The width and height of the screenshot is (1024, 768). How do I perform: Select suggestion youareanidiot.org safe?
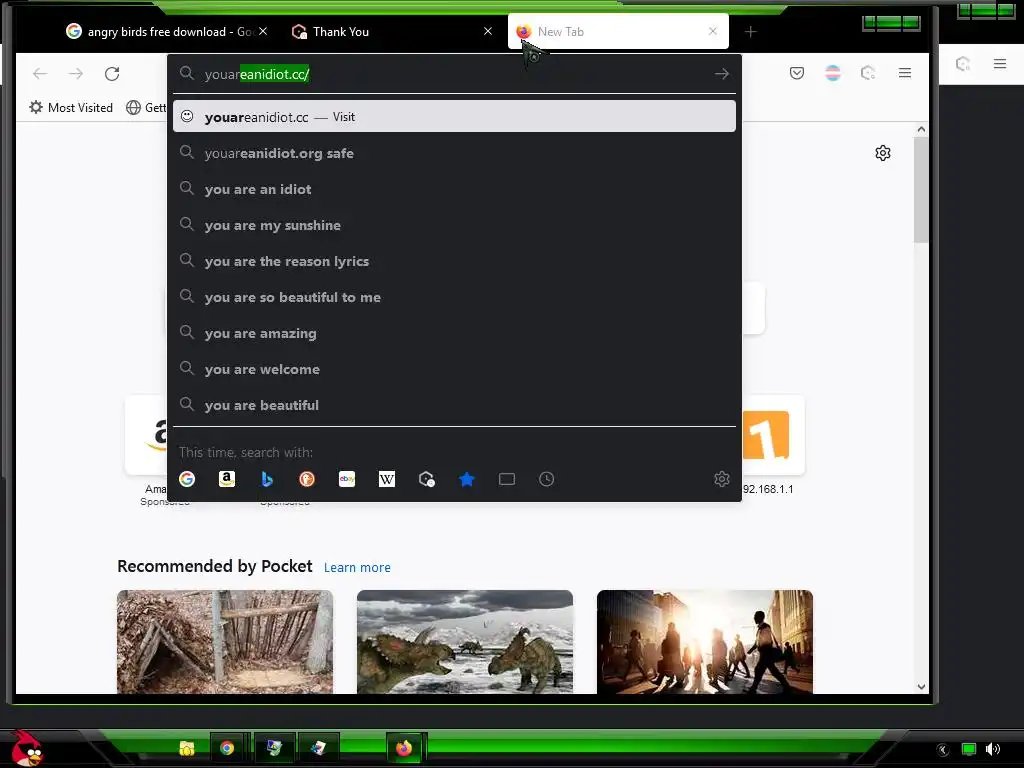(454, 153)
